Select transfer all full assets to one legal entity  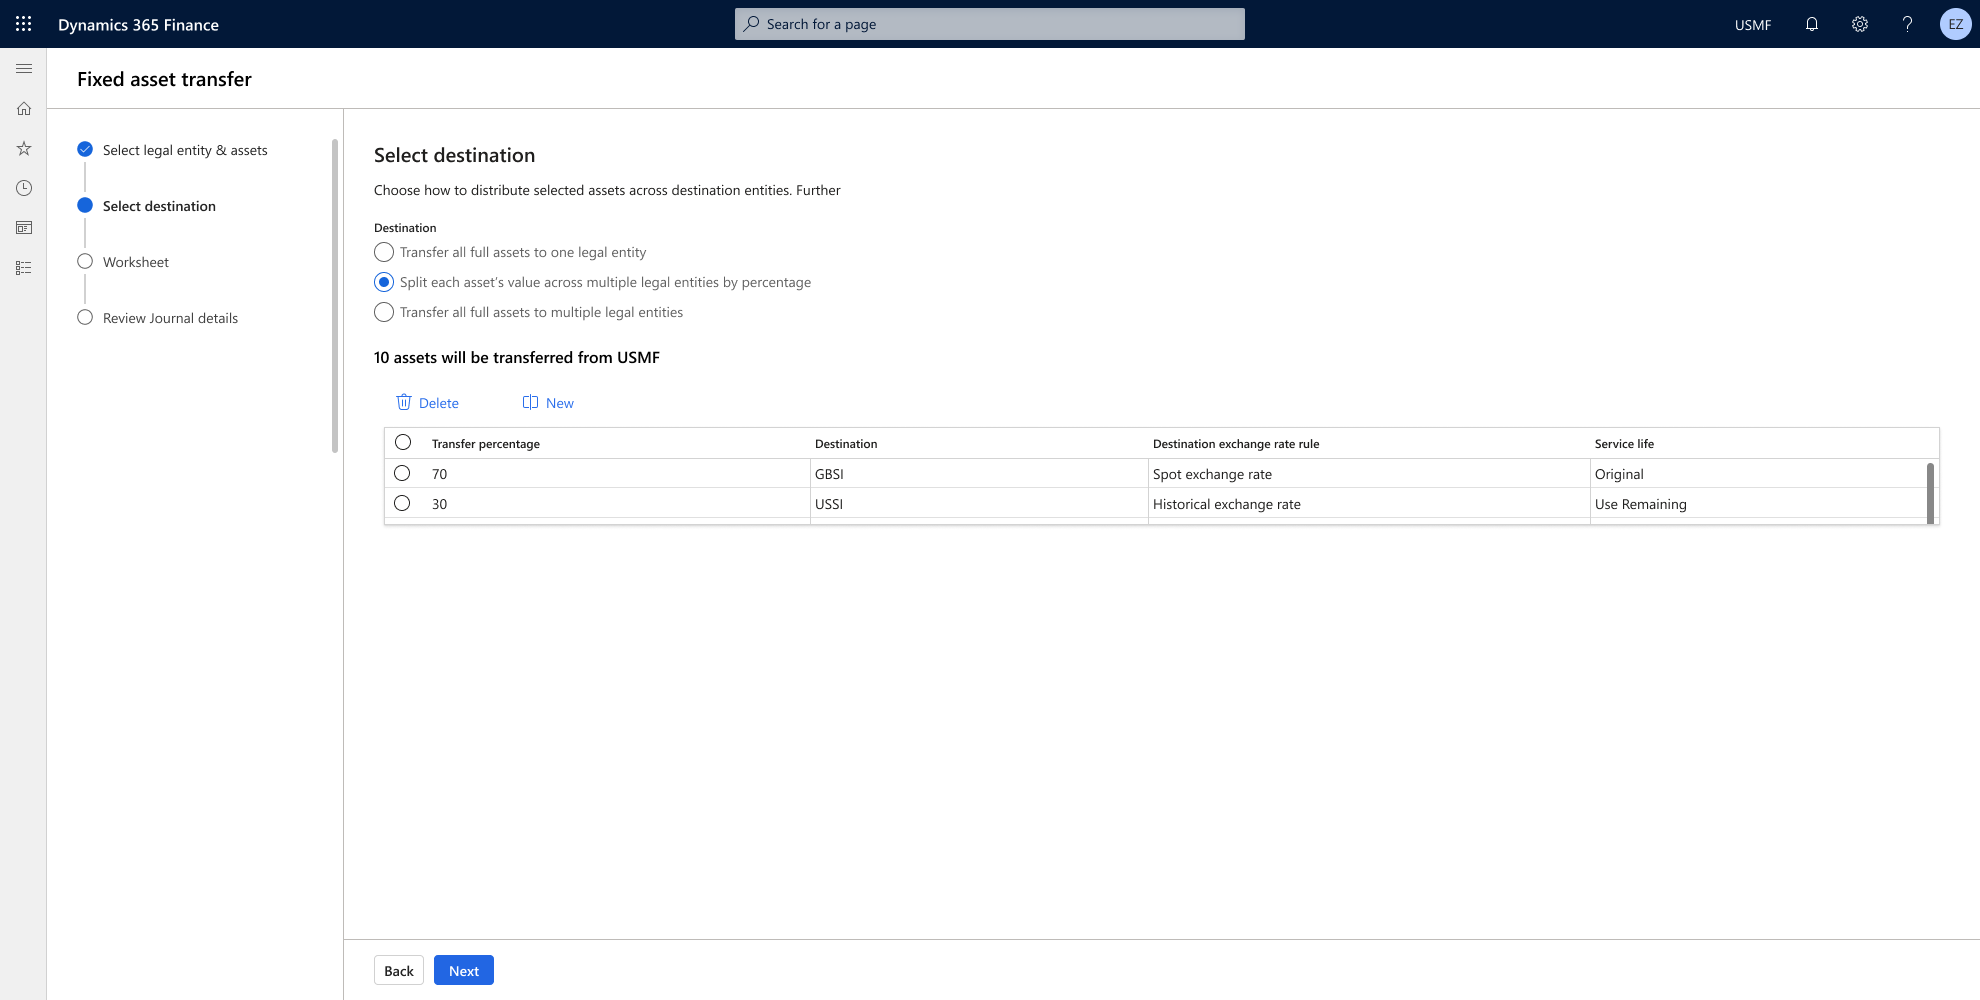click(x=384, y=252)
